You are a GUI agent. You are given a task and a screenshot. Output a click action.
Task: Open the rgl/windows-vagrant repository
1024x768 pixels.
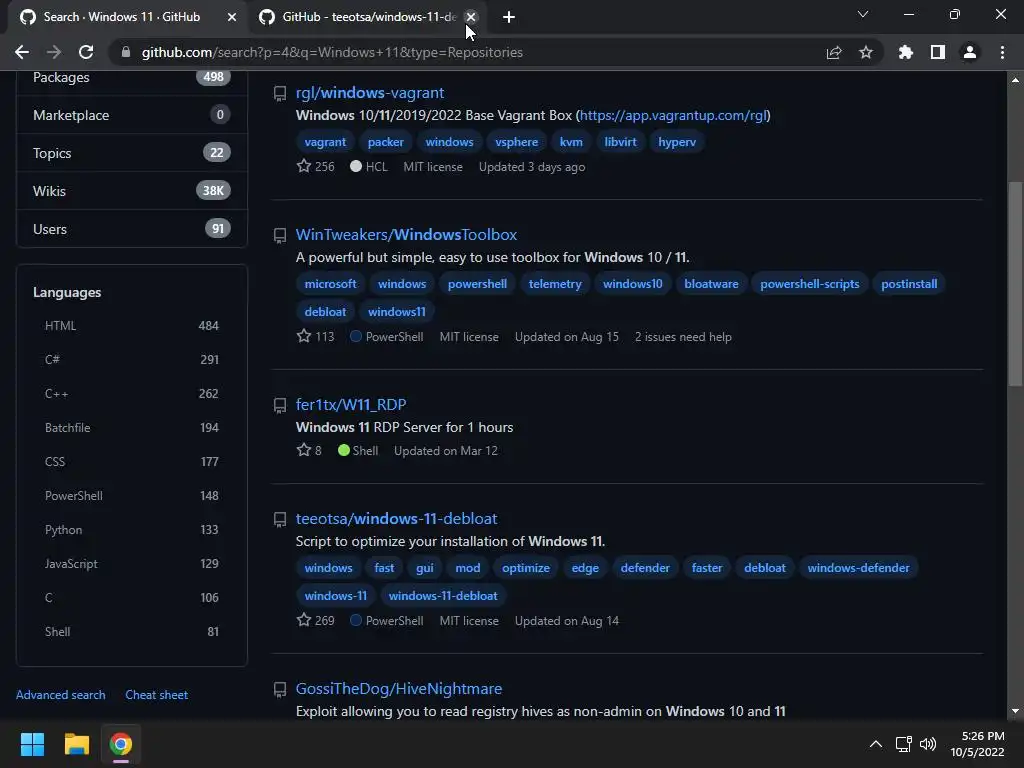370,93
